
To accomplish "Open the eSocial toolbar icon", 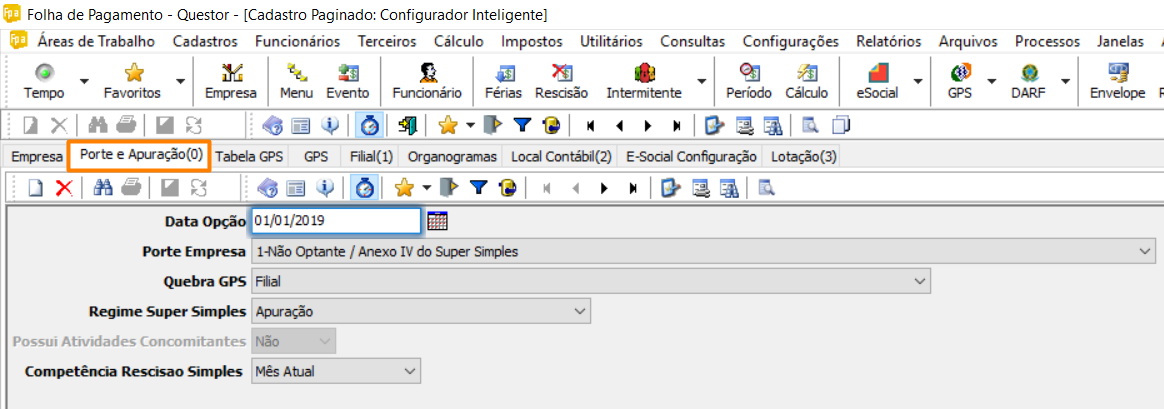I will click(x=877, y=81).
